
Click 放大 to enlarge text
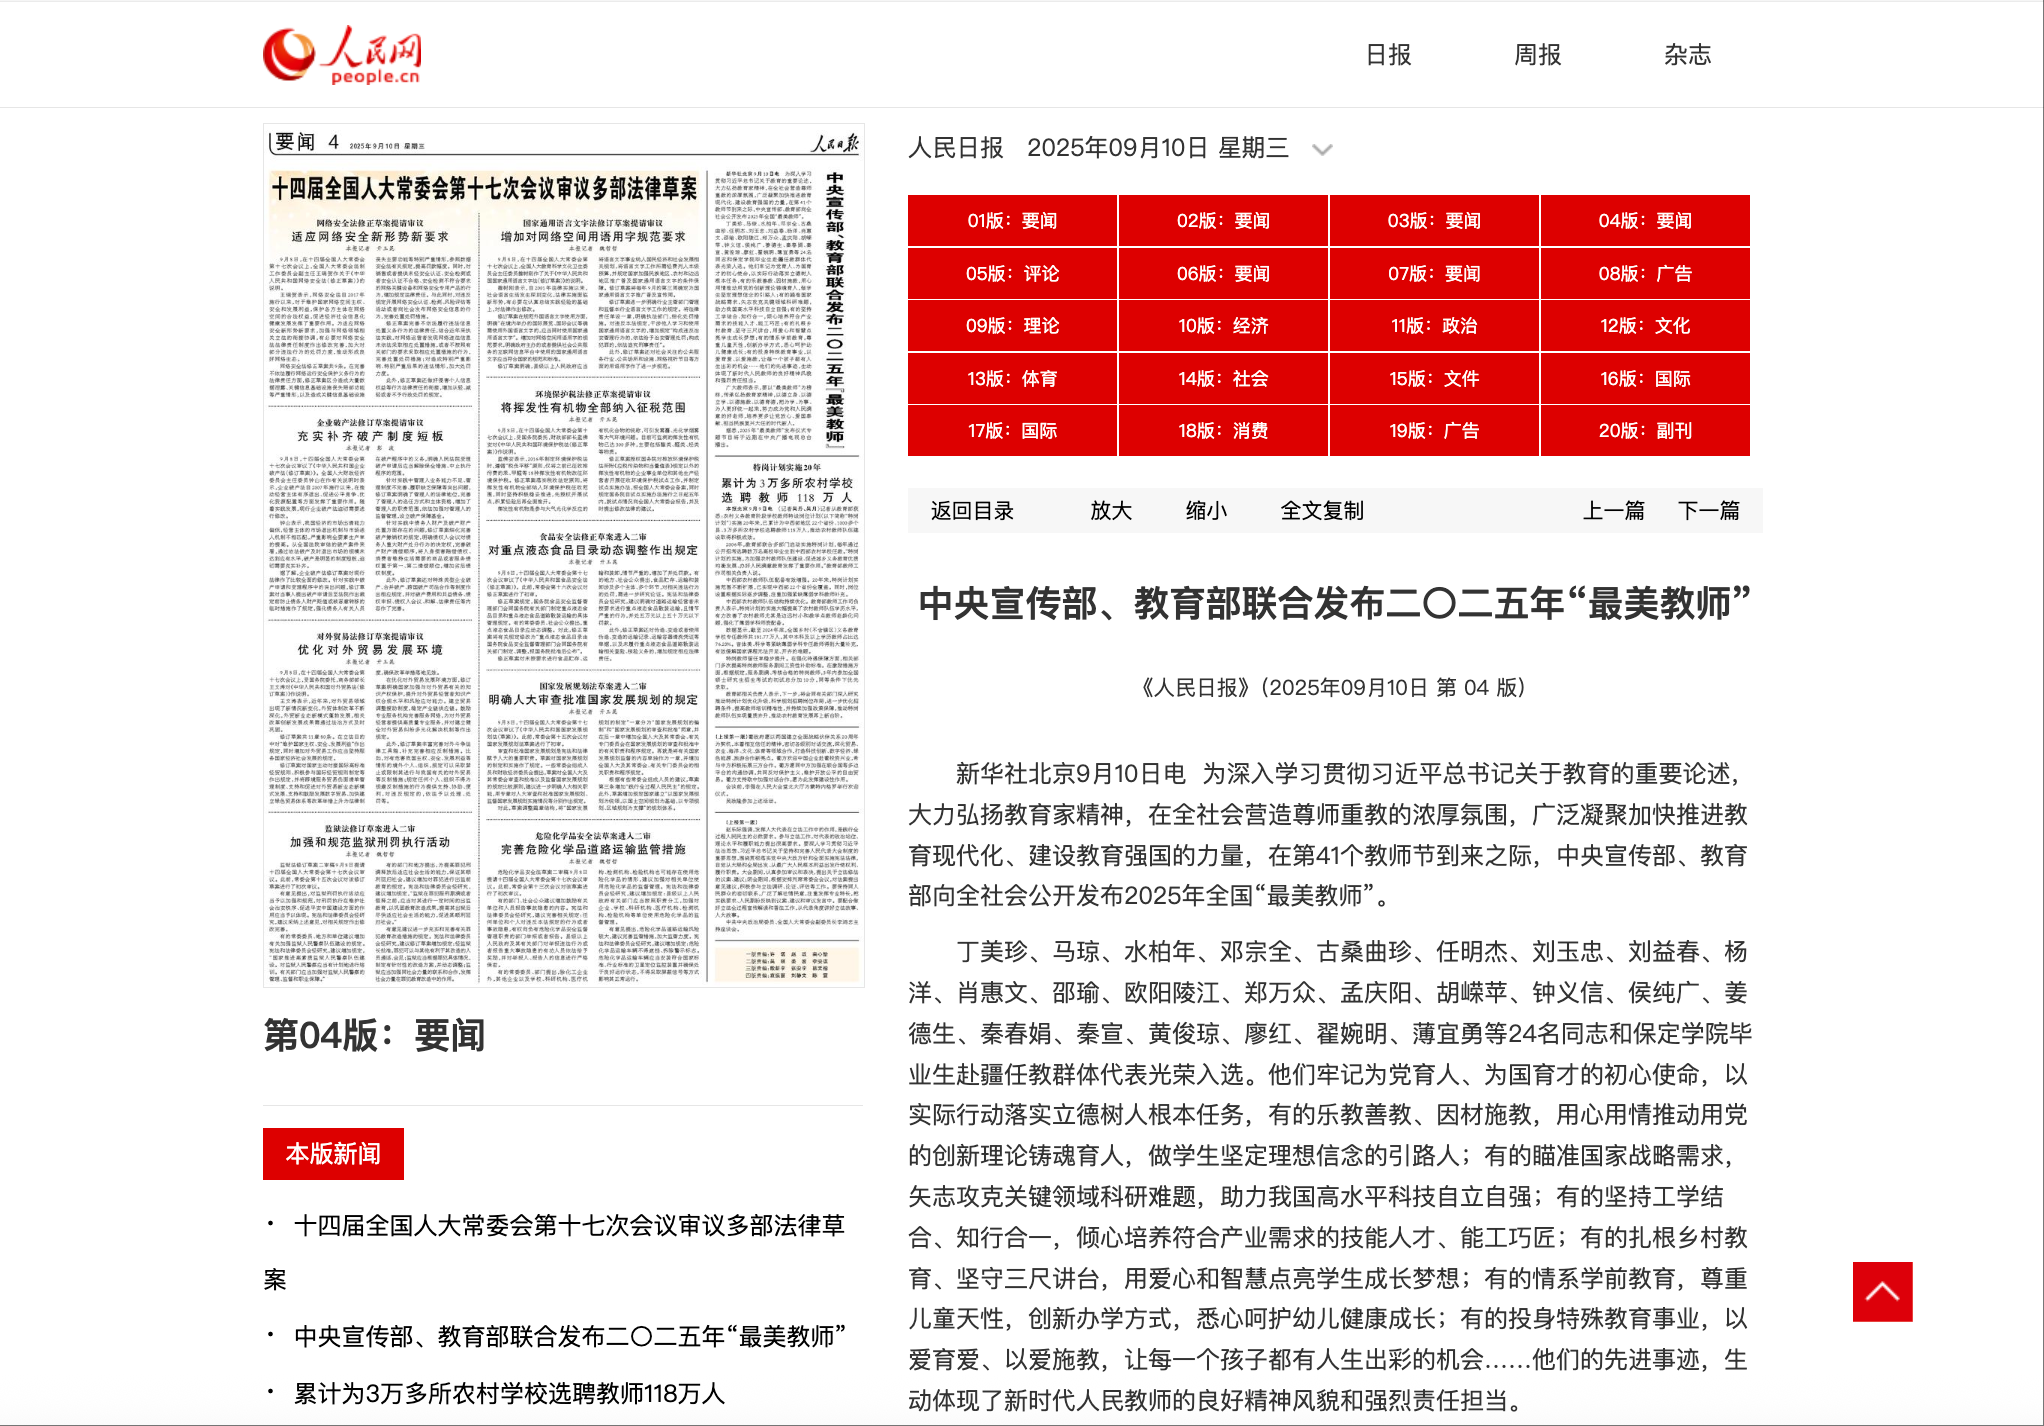(x=1110, y=511)
